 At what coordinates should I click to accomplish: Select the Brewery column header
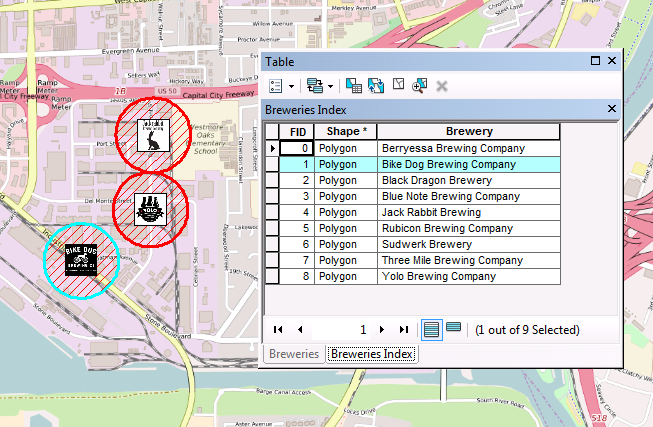click(469, 132)
